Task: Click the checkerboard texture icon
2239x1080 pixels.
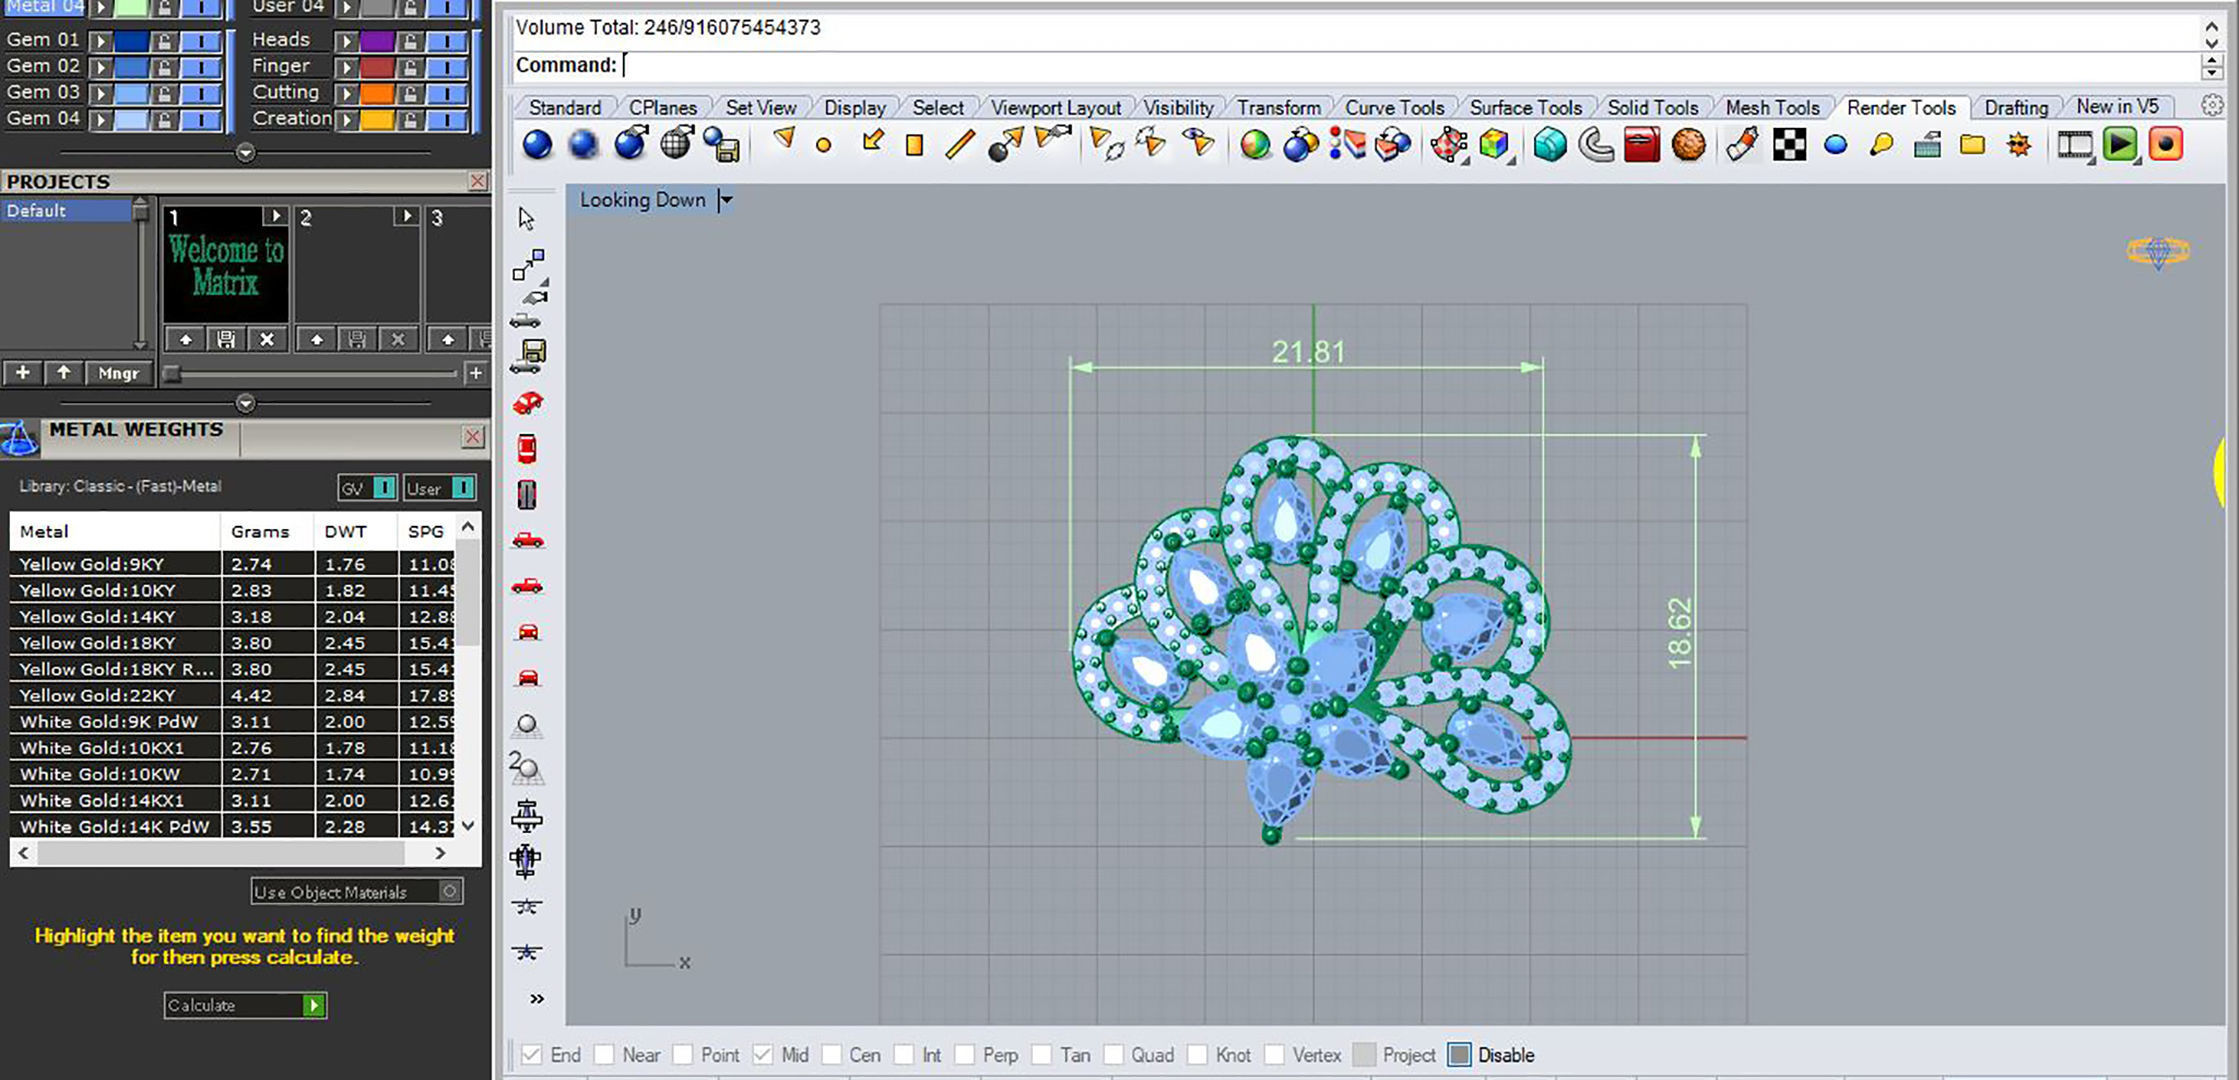Action: pos(1789,145)
